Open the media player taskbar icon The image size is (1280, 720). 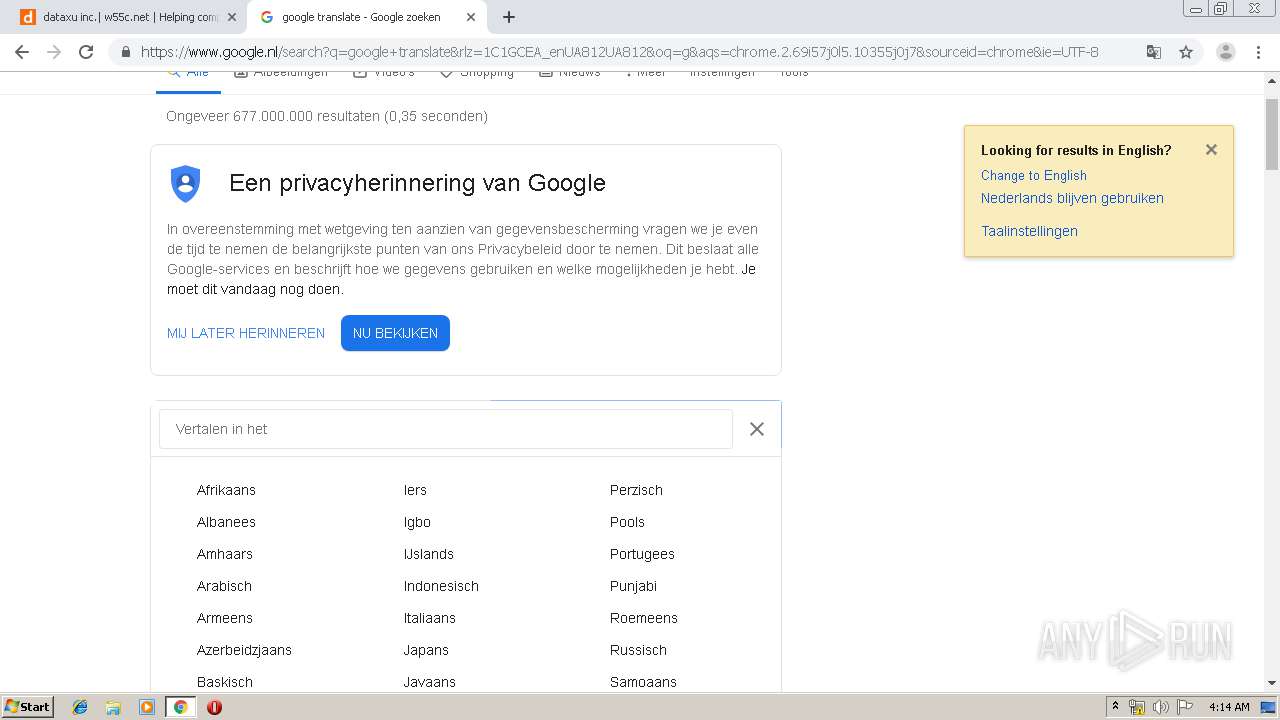click(147, 707)
